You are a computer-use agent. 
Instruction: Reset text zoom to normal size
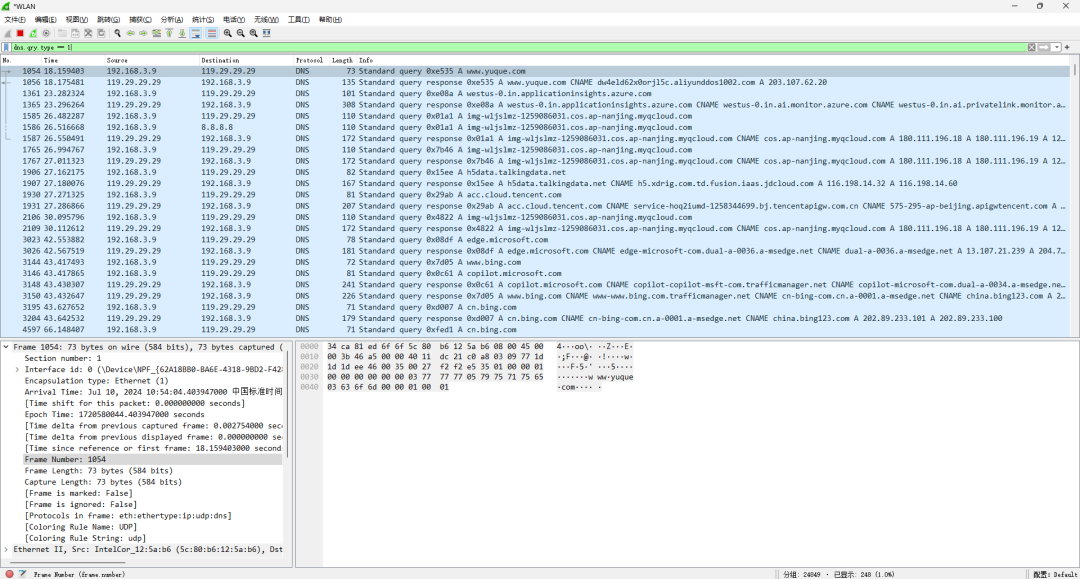coord(253,33)
